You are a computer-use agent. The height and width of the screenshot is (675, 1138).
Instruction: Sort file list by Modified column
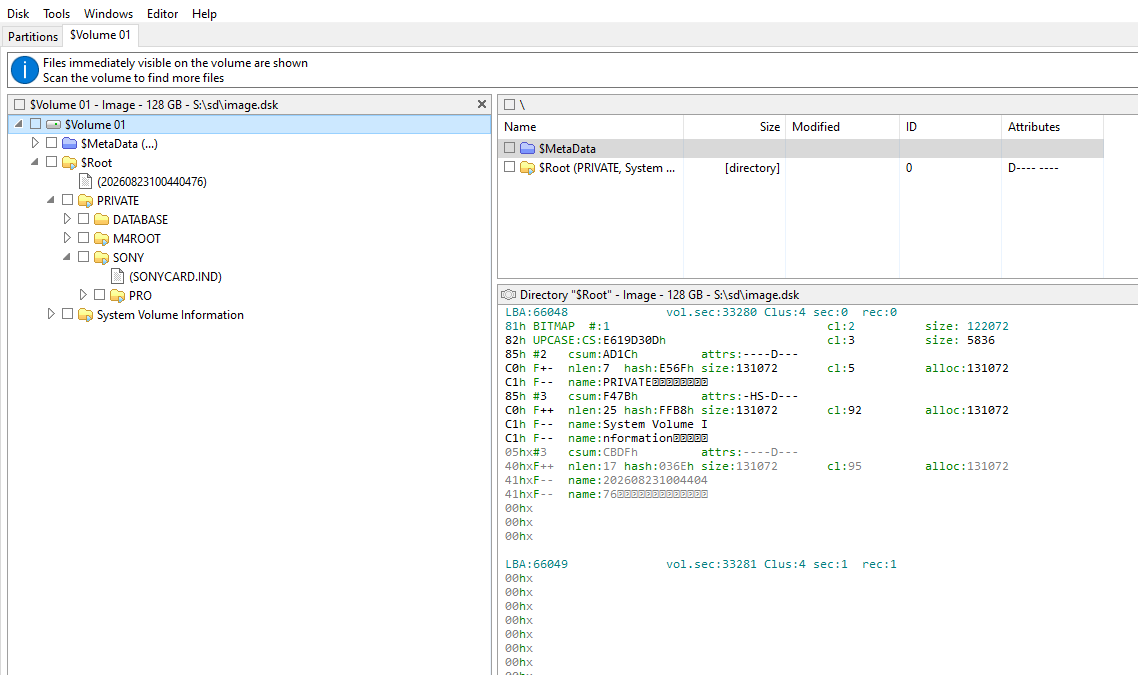[x=842, y=126]
